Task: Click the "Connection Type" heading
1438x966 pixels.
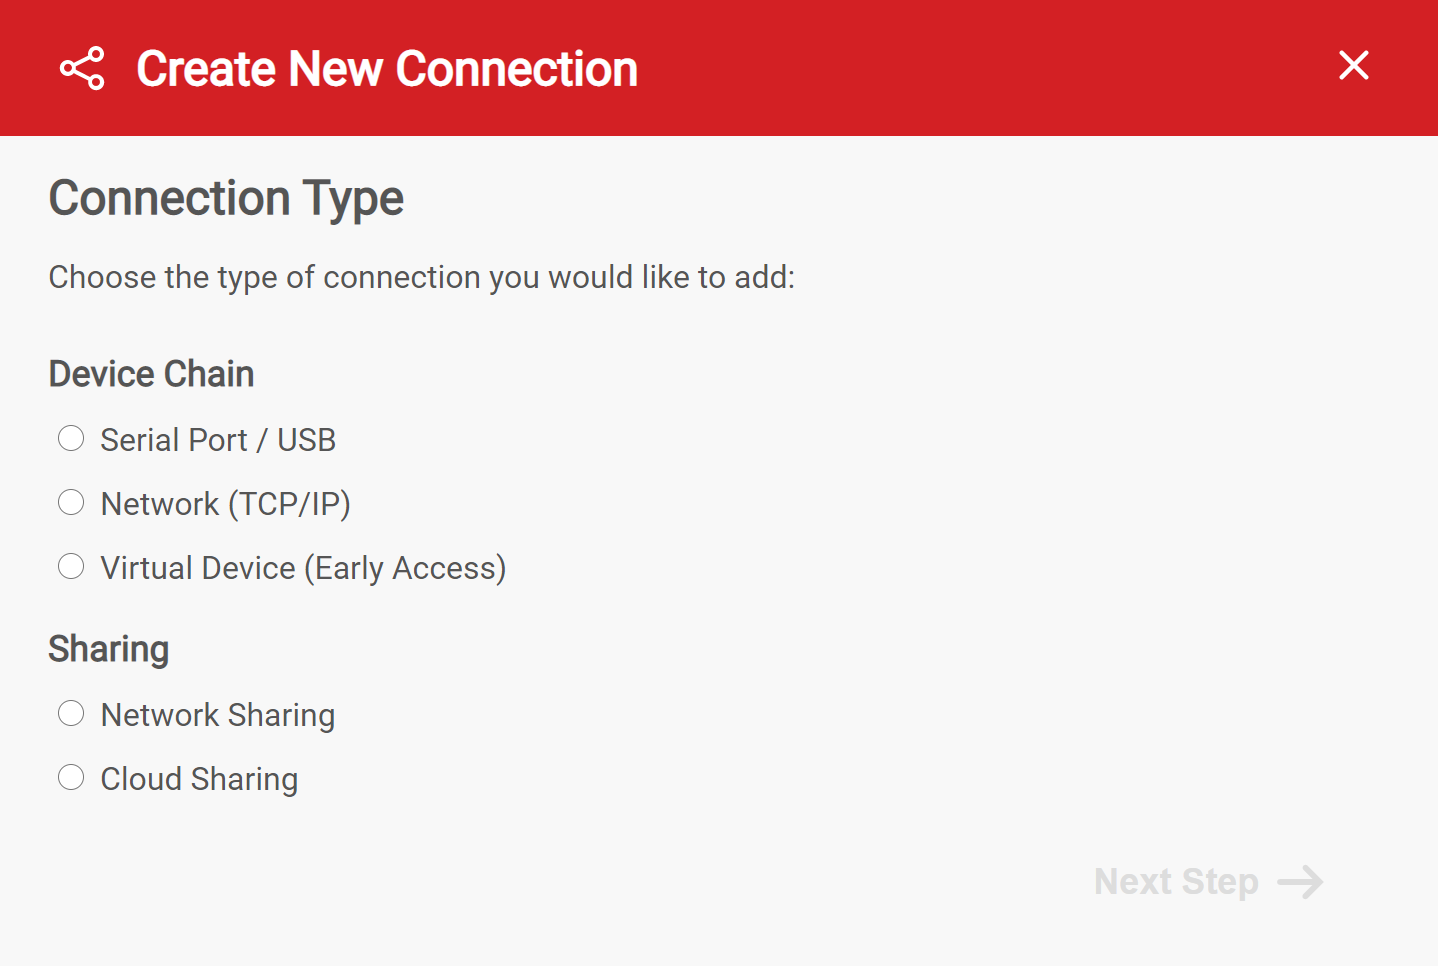Action: pyautogui.click(x=226, y=198)
